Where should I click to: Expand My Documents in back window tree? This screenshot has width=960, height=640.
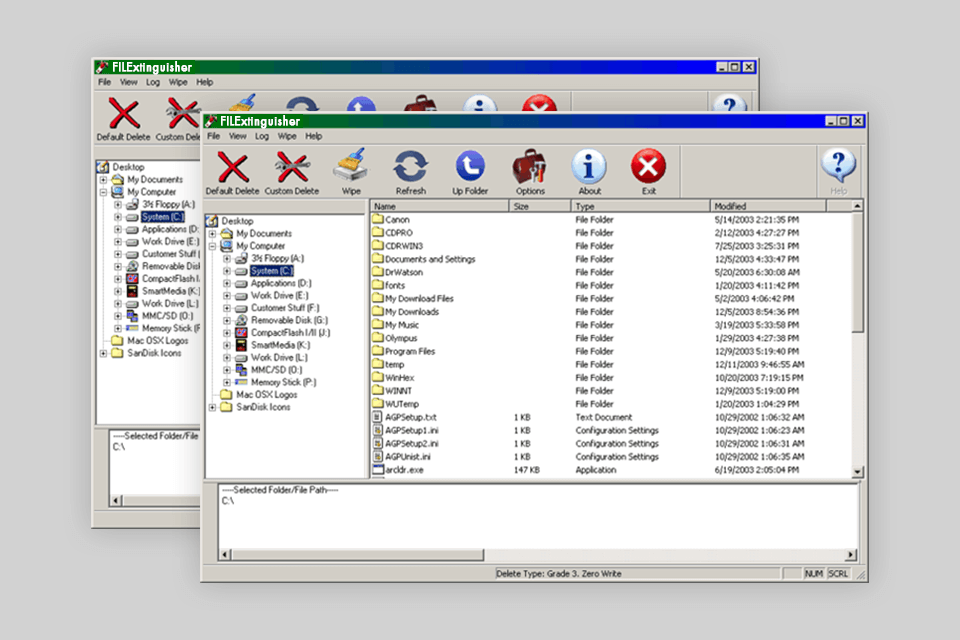pyautogui.click(x=103, y=179)
